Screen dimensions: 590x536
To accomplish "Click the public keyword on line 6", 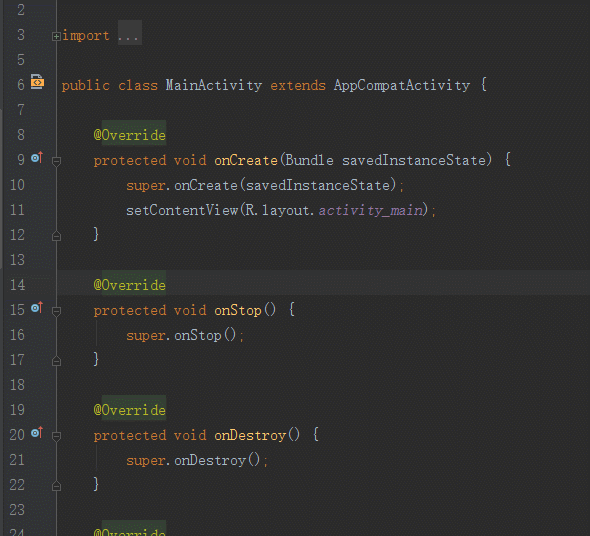I will [x=86, y=85].
